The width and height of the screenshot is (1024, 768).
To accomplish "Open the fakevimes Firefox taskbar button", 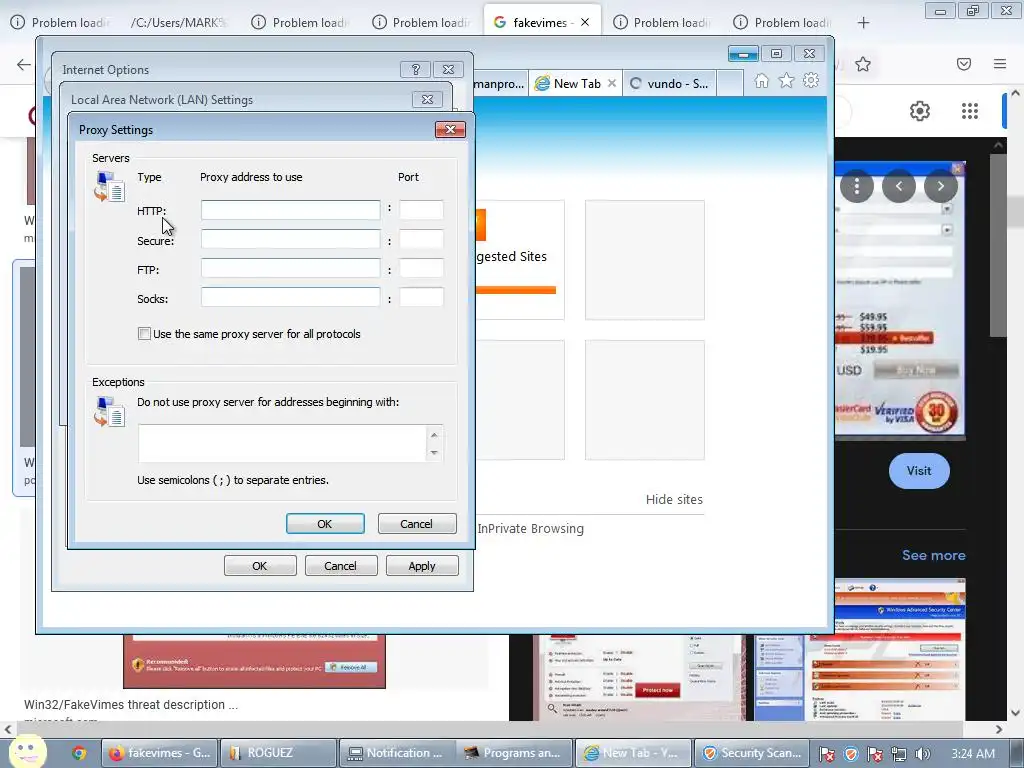I will tap(160, 753).
